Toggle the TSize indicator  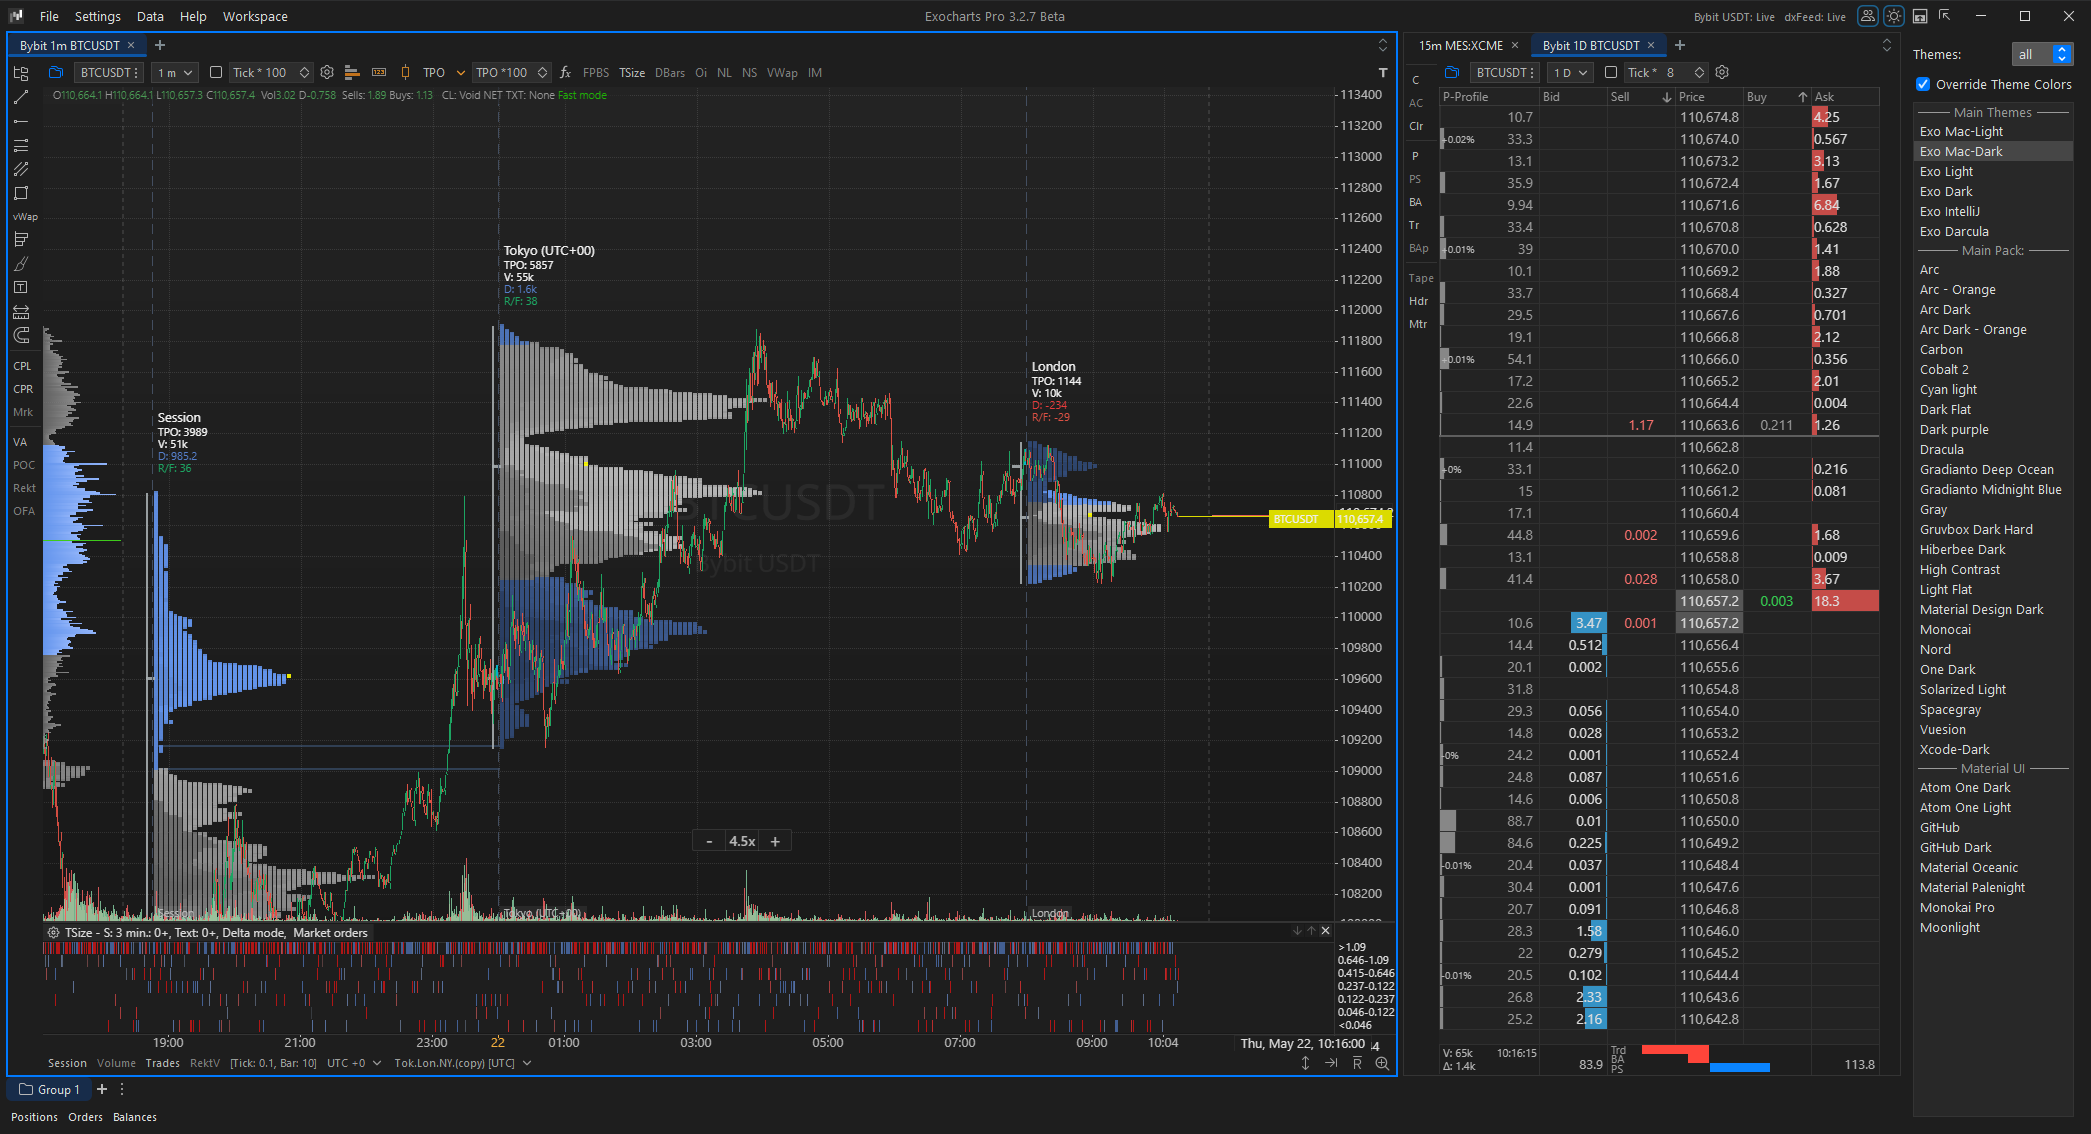(632, 72)
